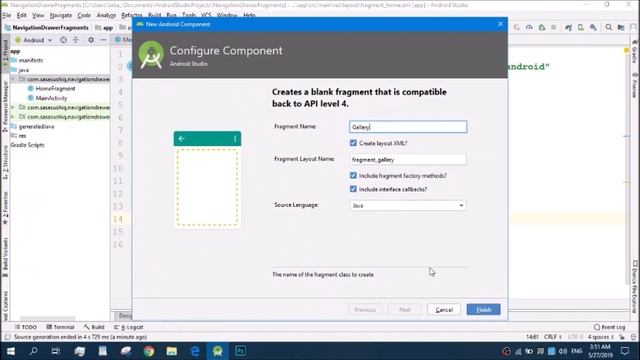Open the Windows notification center icon
The image size is (640, 360).
coord(625,351)
